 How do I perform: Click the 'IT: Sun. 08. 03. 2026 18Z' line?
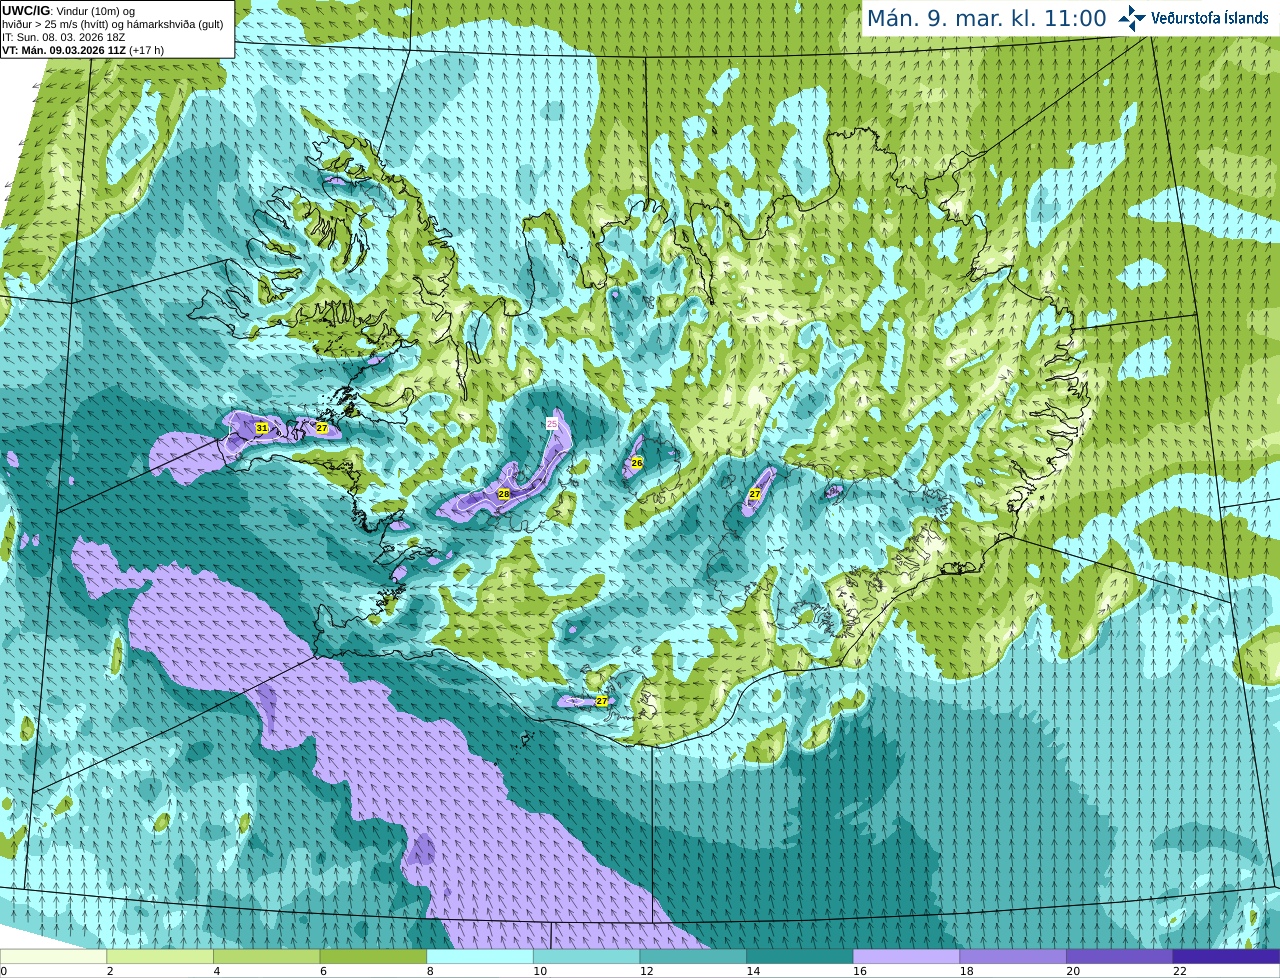63,37
